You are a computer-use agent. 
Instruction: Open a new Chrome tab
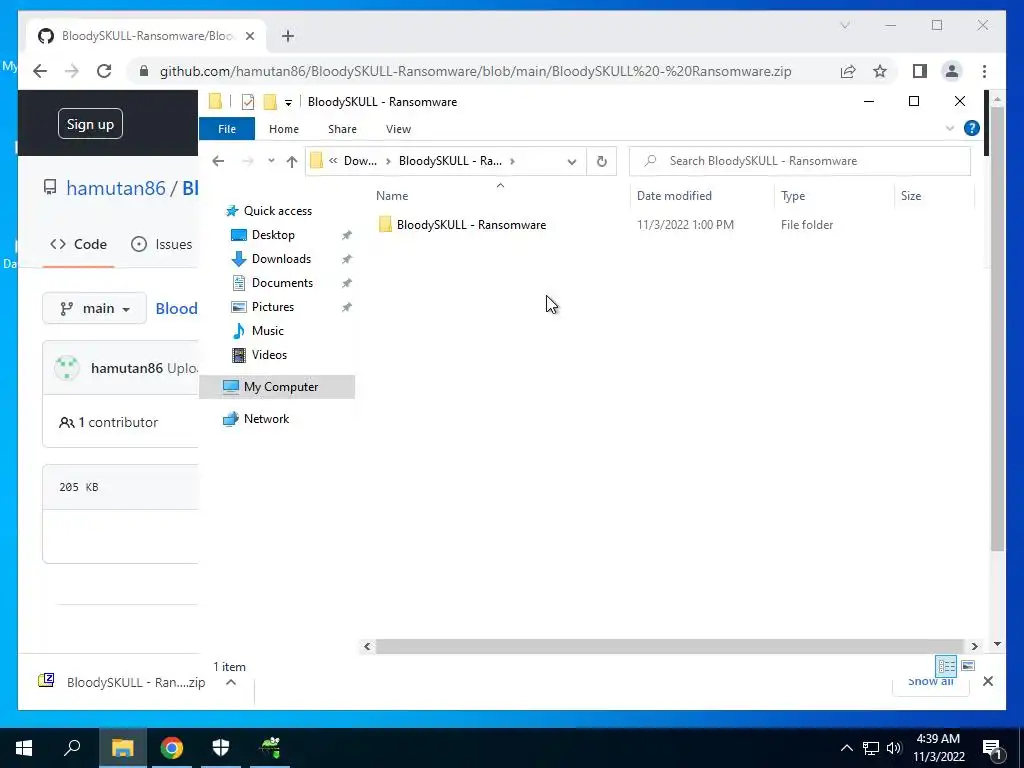[x=288, y=37]
